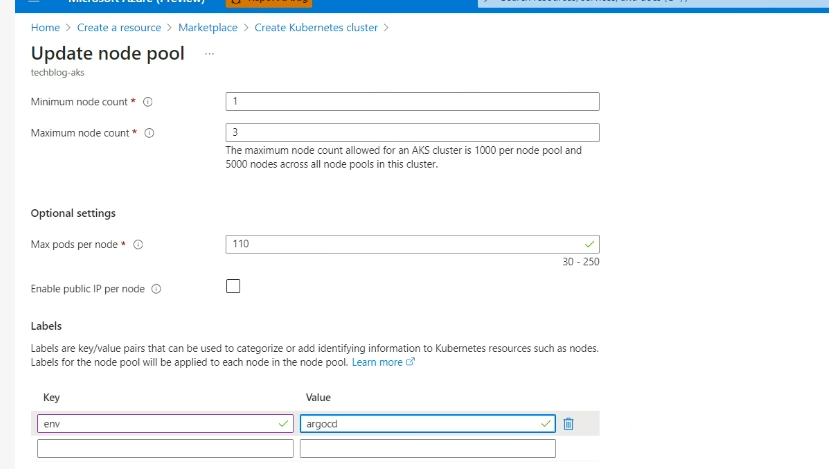Click info icon next to Minimum node count
The height and width of the screenshot is (469, 829).
[148, 102]
